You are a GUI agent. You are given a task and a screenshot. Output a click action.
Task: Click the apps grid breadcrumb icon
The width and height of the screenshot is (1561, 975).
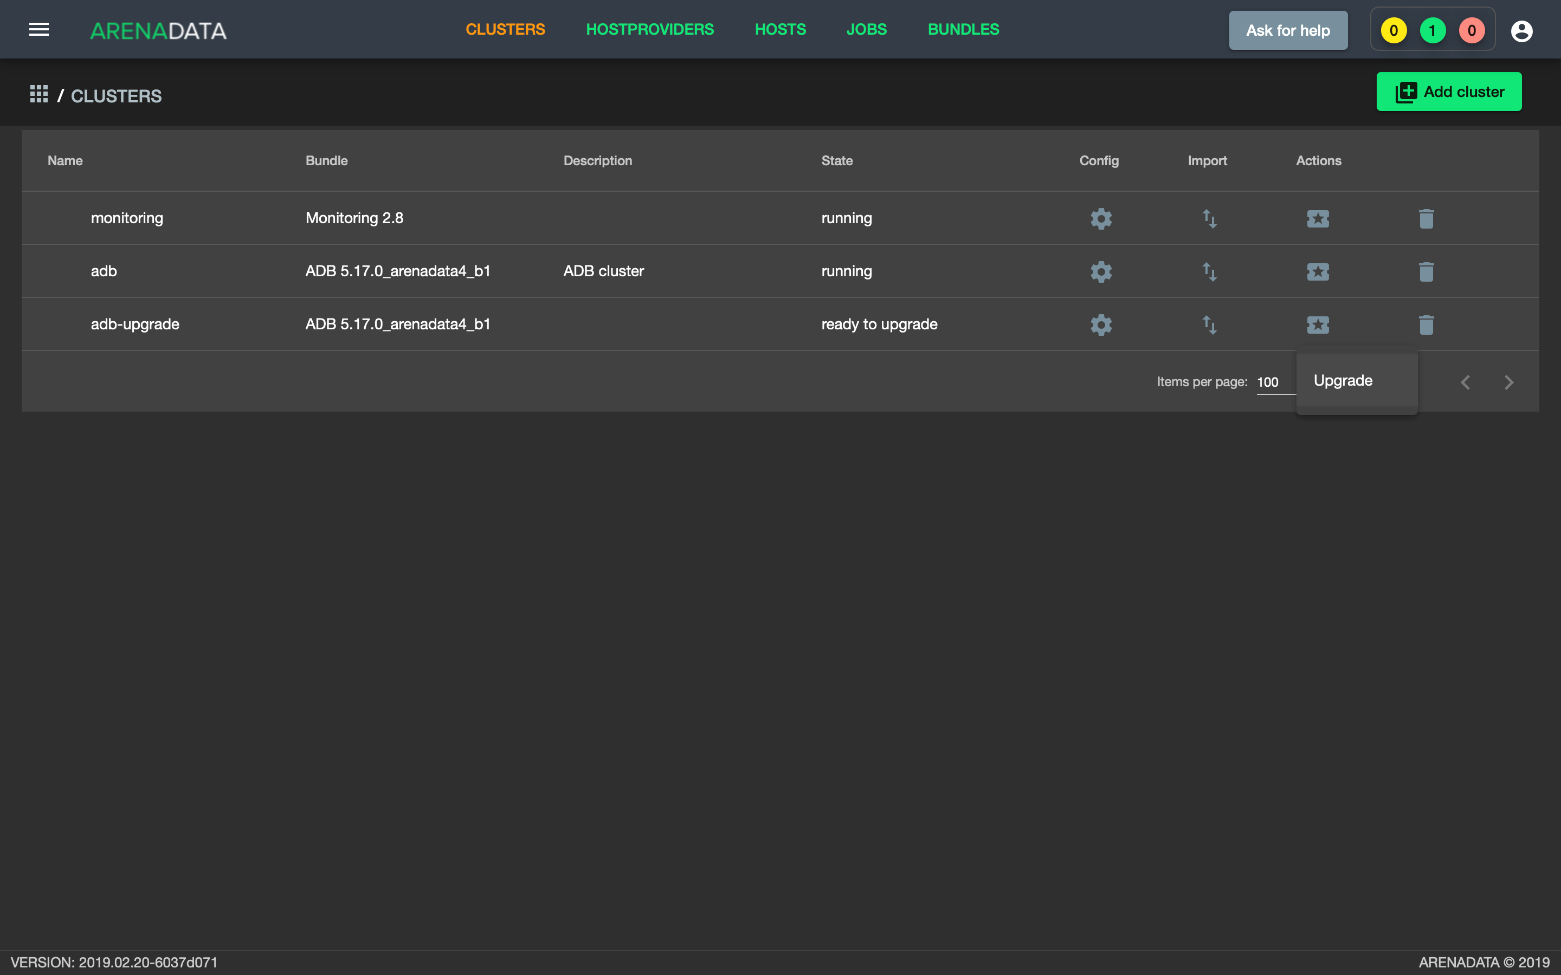[39, 94]
